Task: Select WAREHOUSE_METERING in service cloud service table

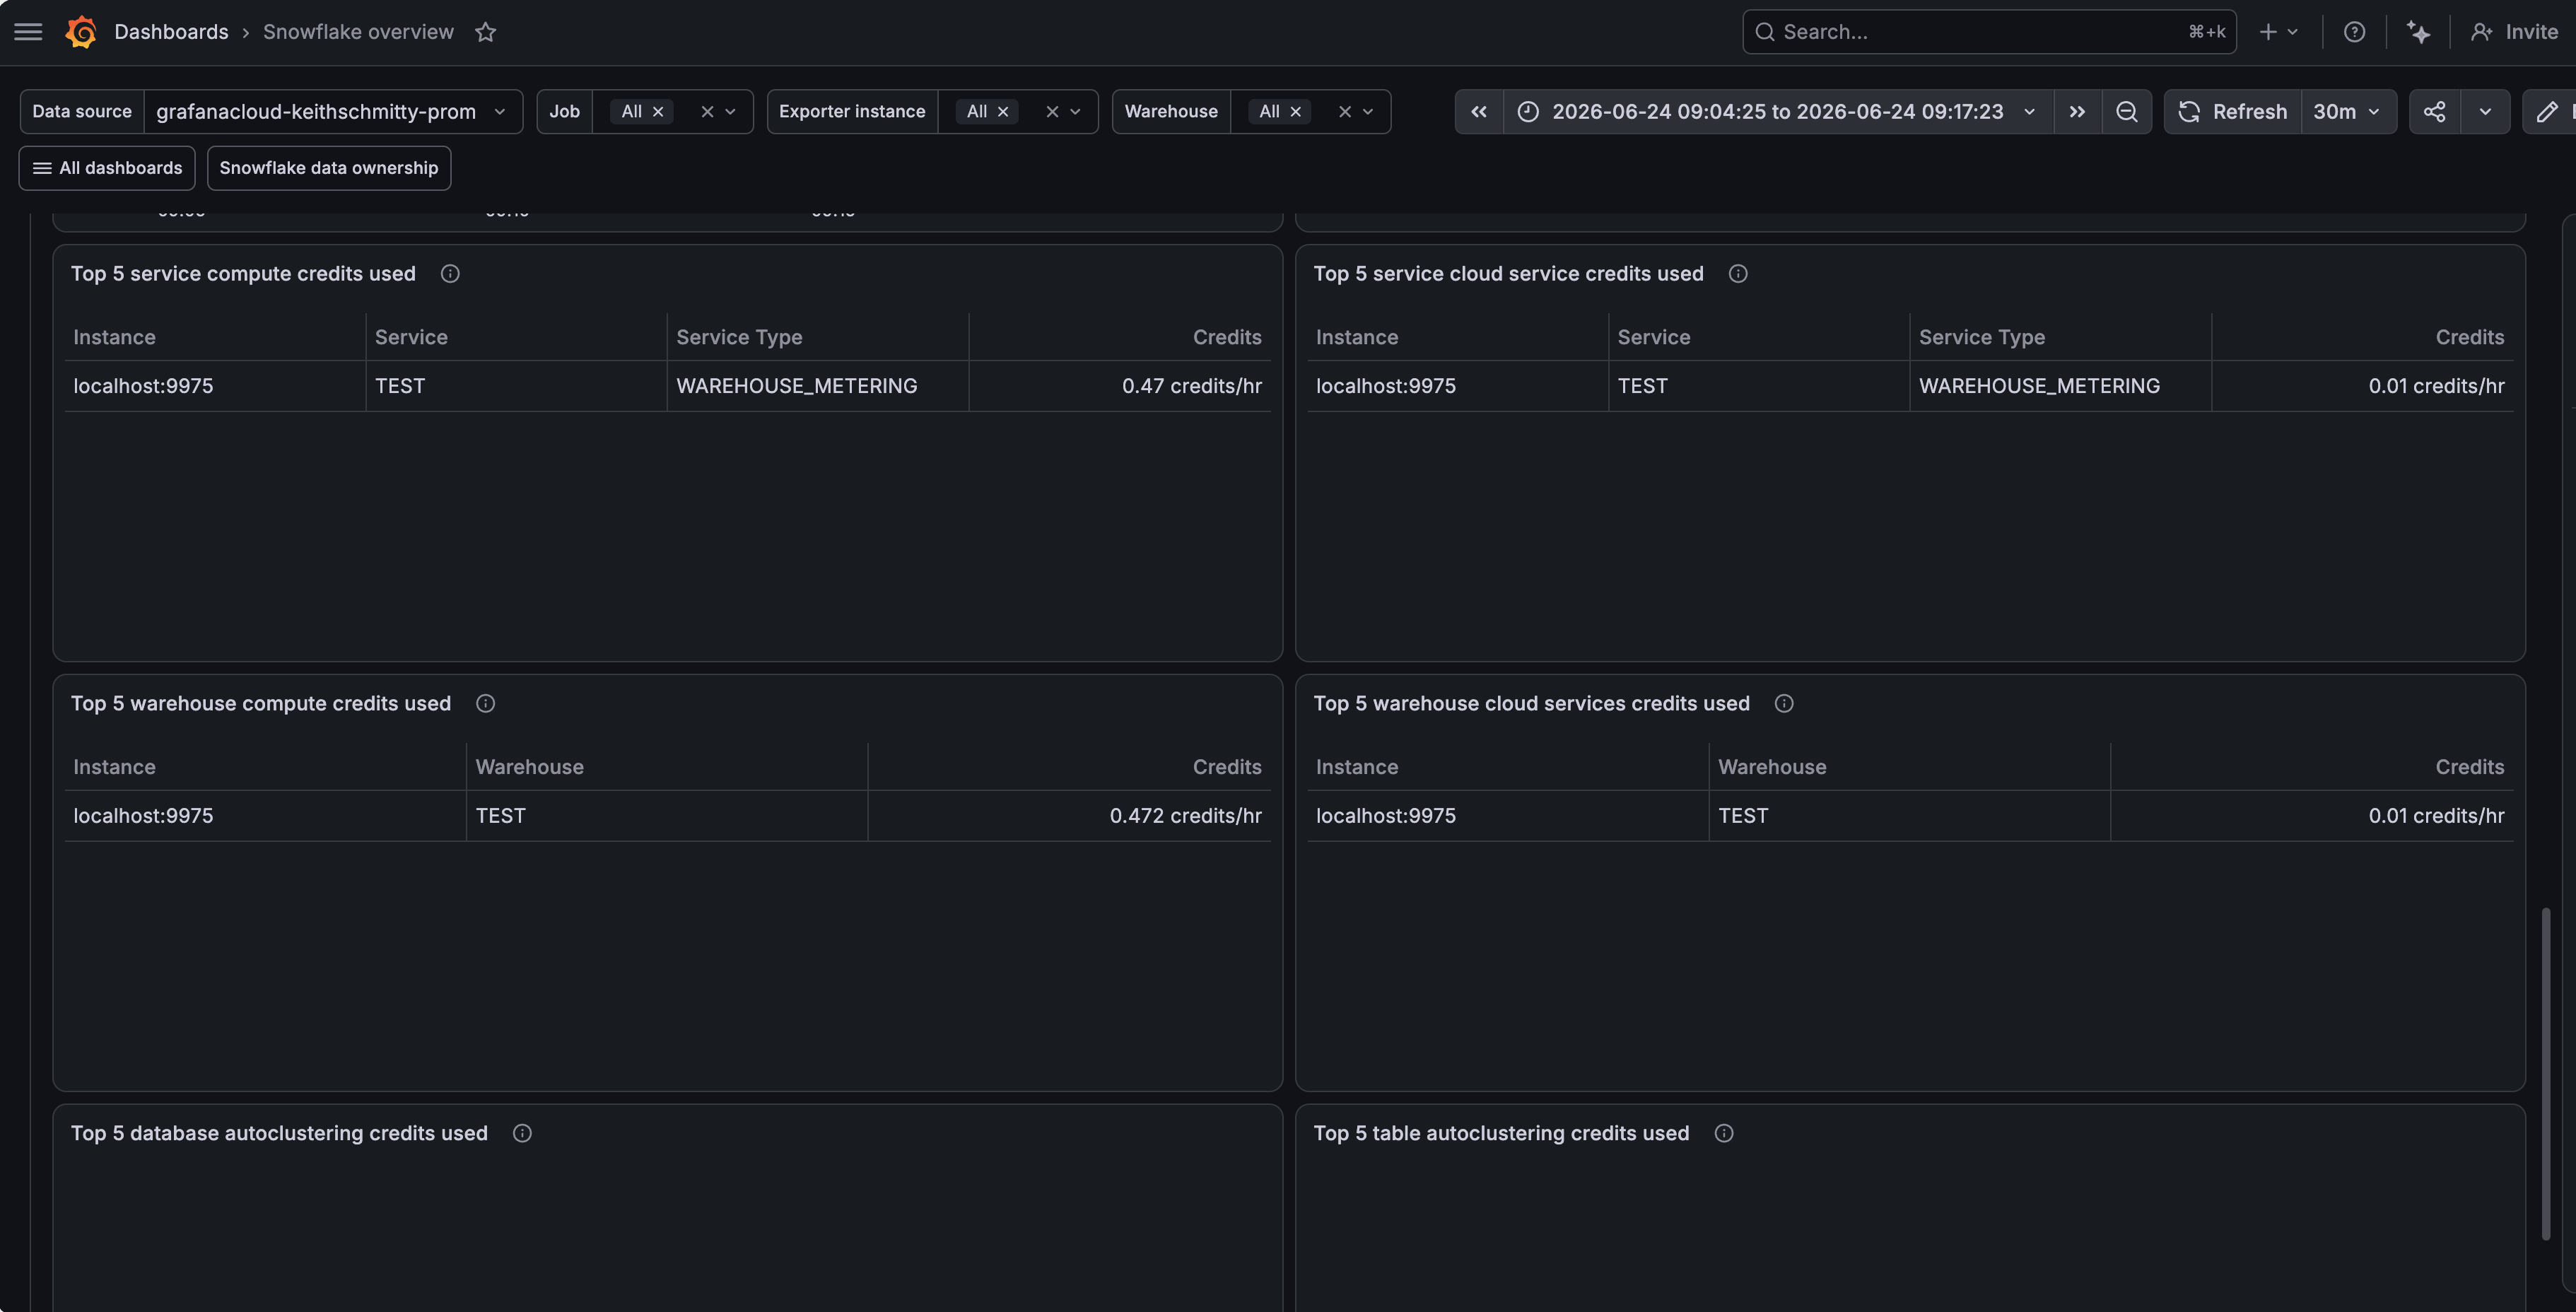Action: click(2039, 386)
